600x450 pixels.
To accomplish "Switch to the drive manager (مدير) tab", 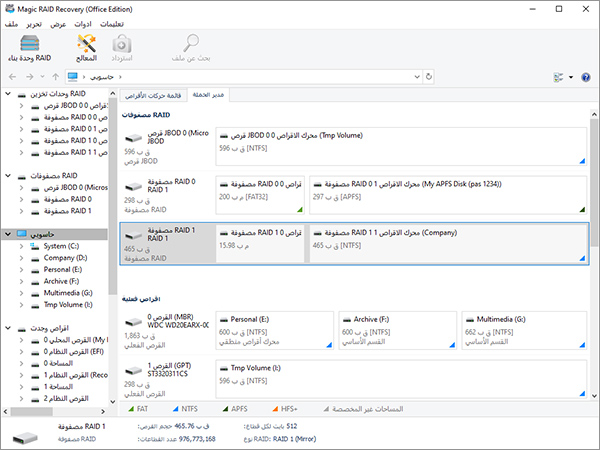I will click(208, 95).
